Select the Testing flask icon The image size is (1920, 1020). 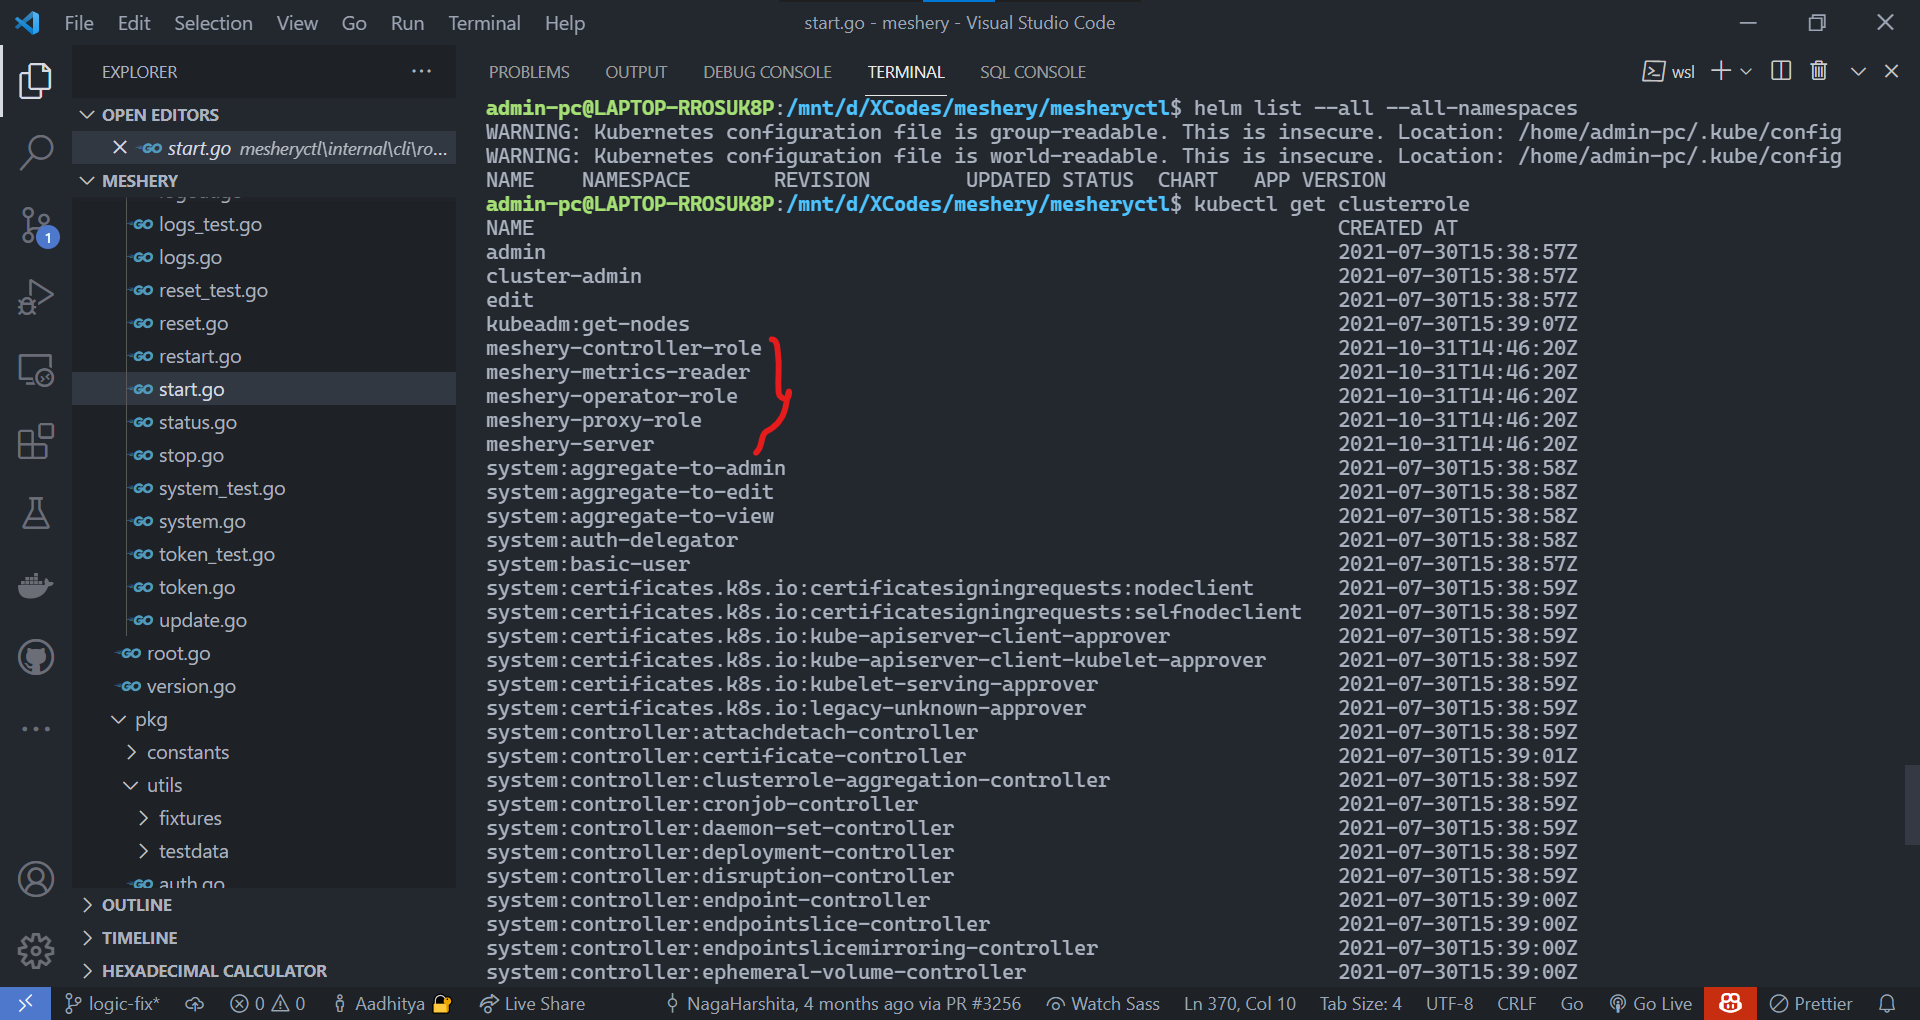click(36, 513)
